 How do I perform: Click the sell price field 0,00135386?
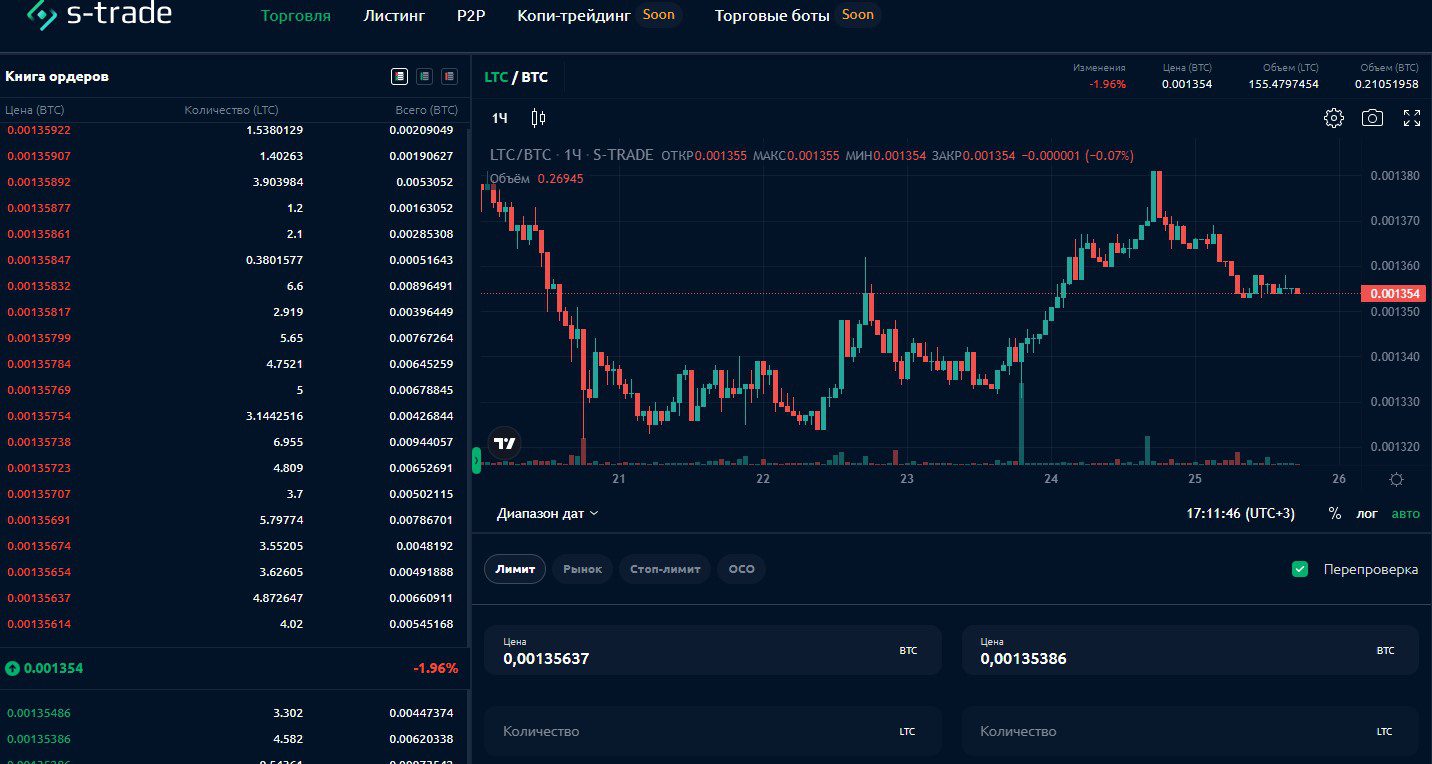point(1190,650)
